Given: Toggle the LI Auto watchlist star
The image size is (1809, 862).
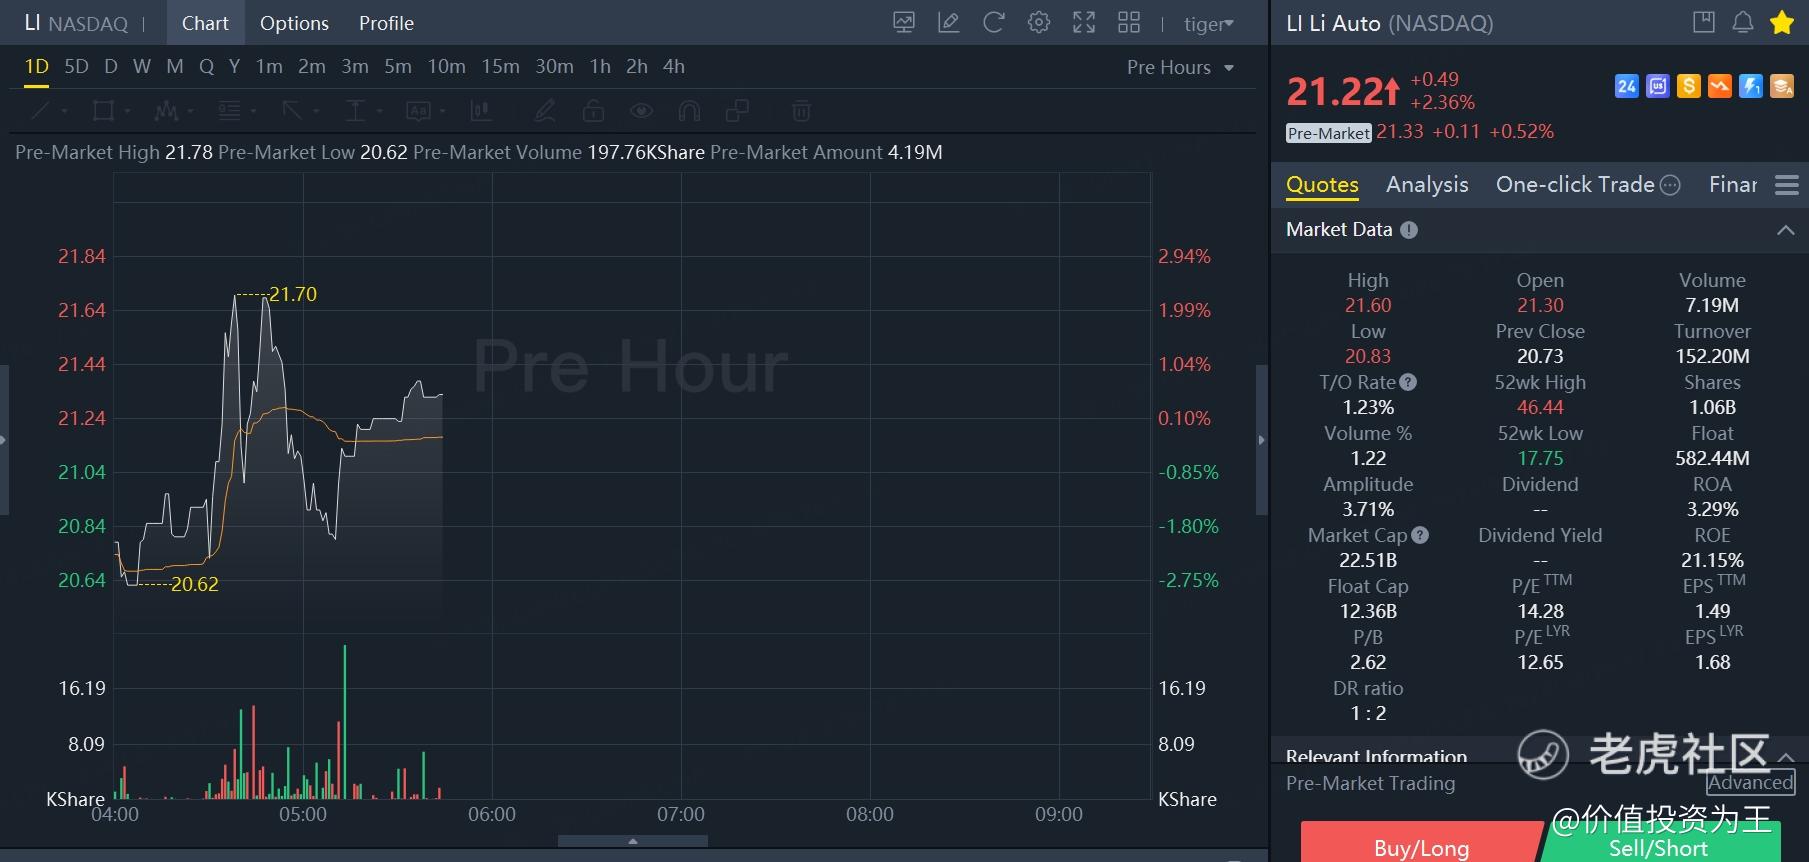Looking at the screenshot, I should click(1782, 23).
